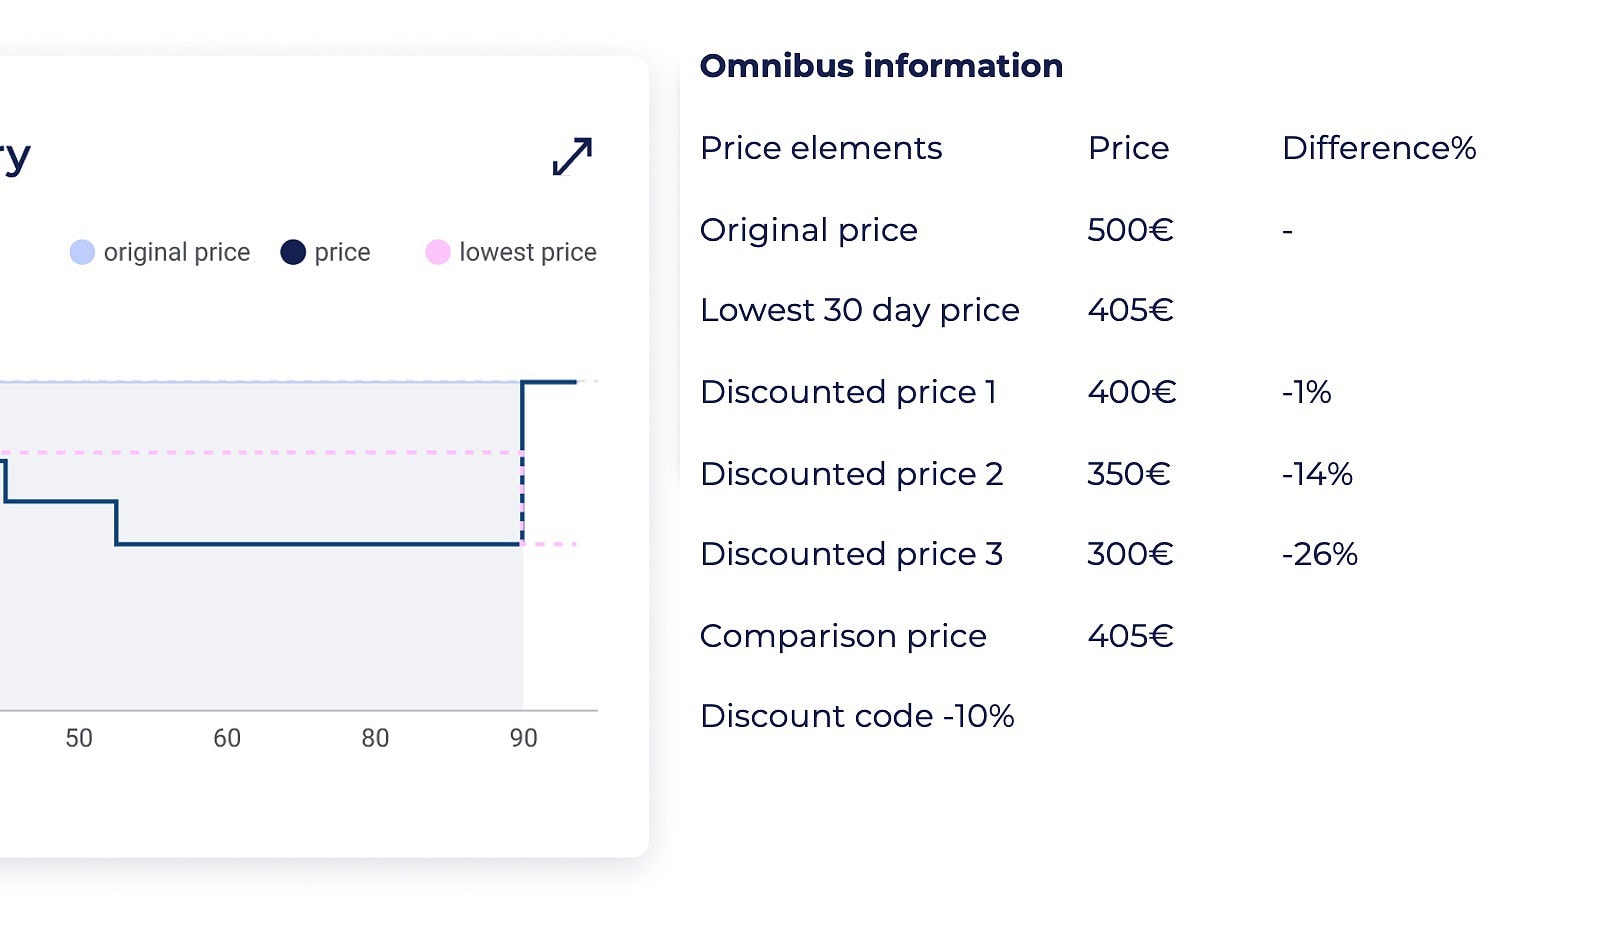1600x946 pixels.
Task: Select the Price column header
Action: (x=1129, y=147)
